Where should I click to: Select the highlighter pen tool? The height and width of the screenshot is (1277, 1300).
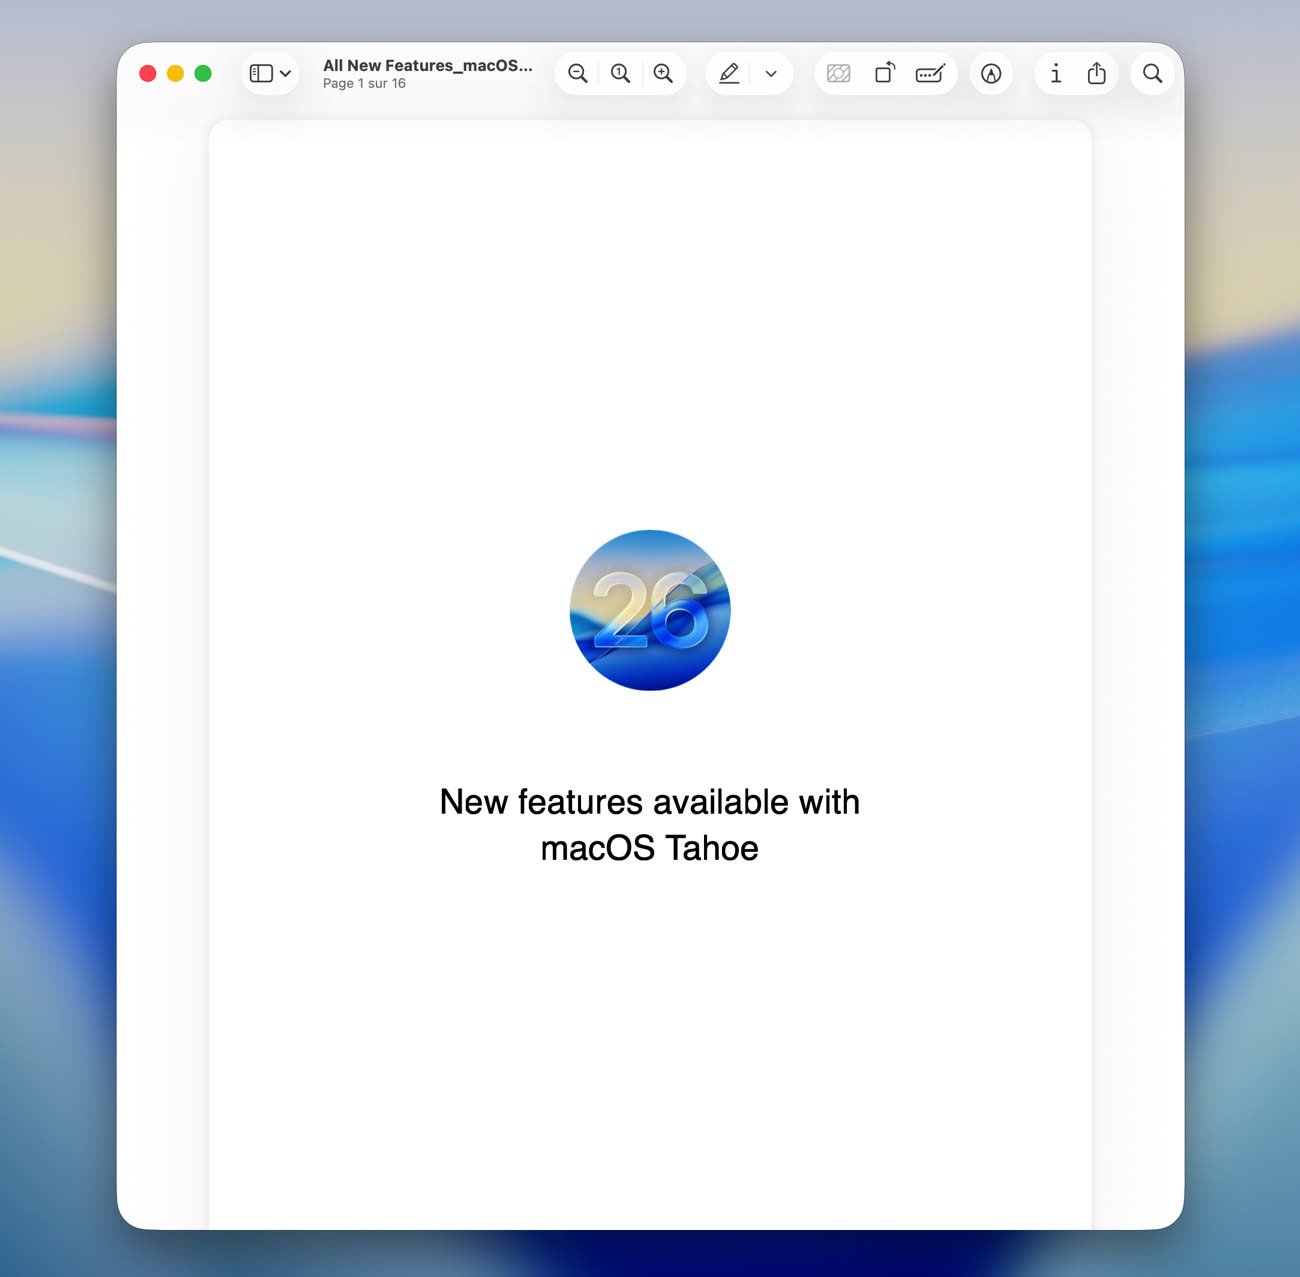[729, 74]
